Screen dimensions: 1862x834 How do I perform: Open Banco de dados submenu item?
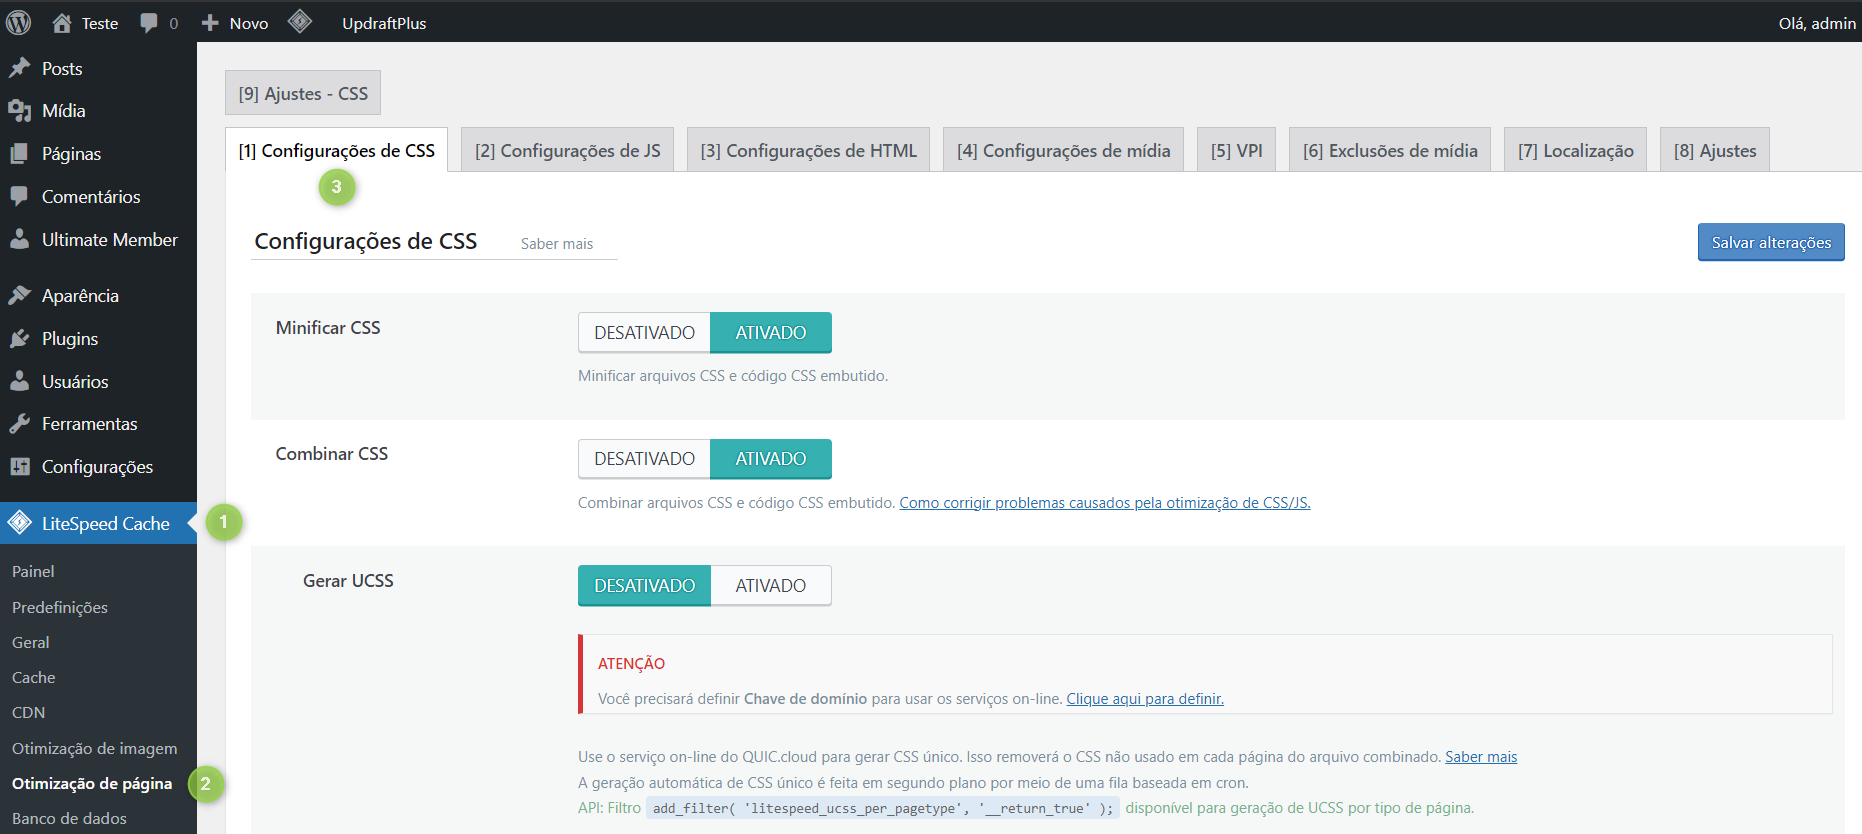(69, 818)
